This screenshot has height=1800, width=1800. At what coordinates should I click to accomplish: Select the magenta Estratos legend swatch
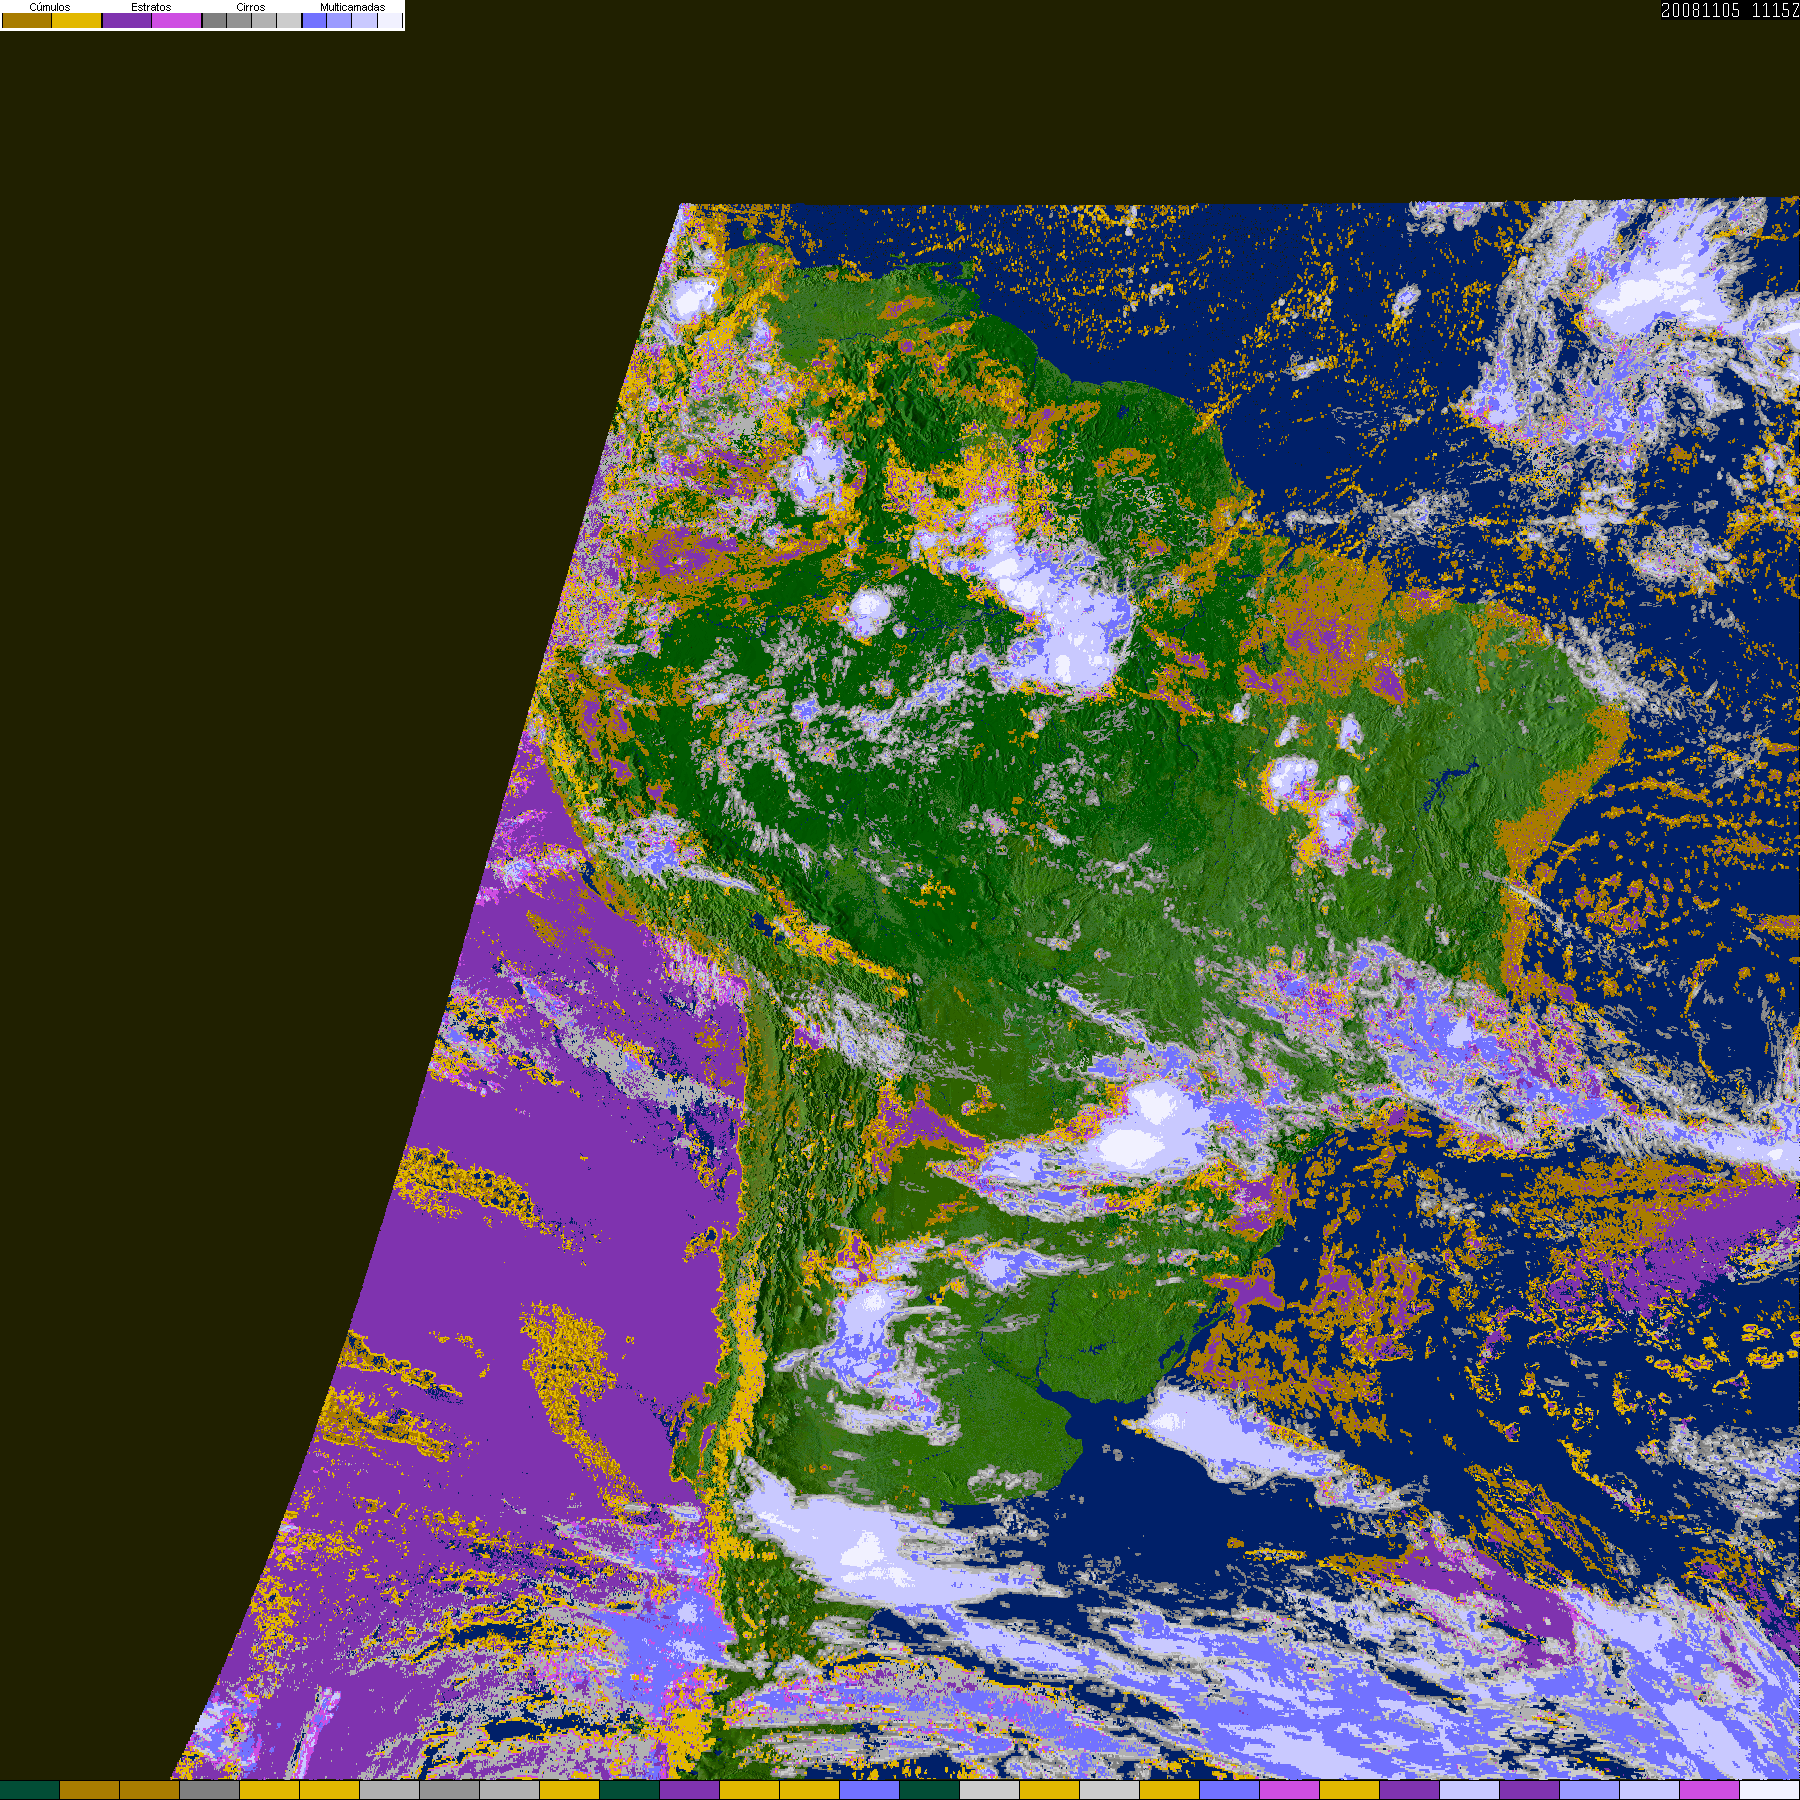176,20
